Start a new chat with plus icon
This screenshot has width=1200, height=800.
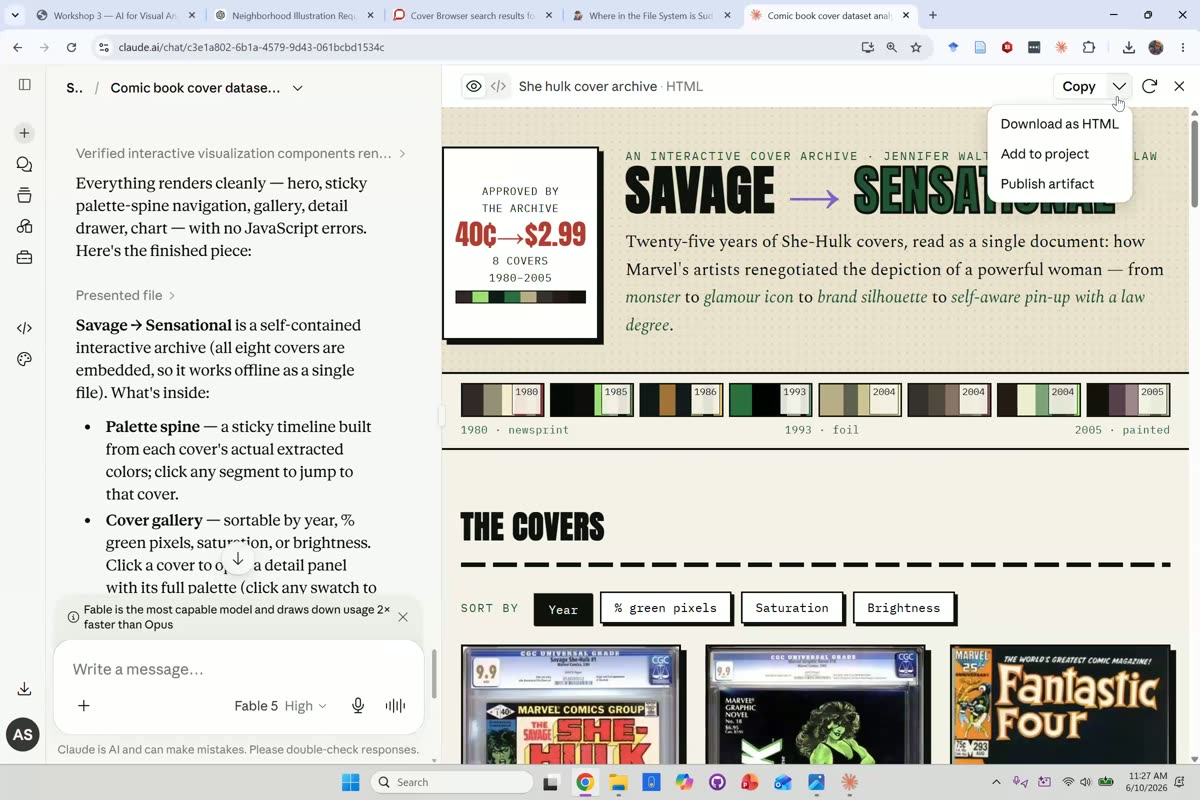25,133
